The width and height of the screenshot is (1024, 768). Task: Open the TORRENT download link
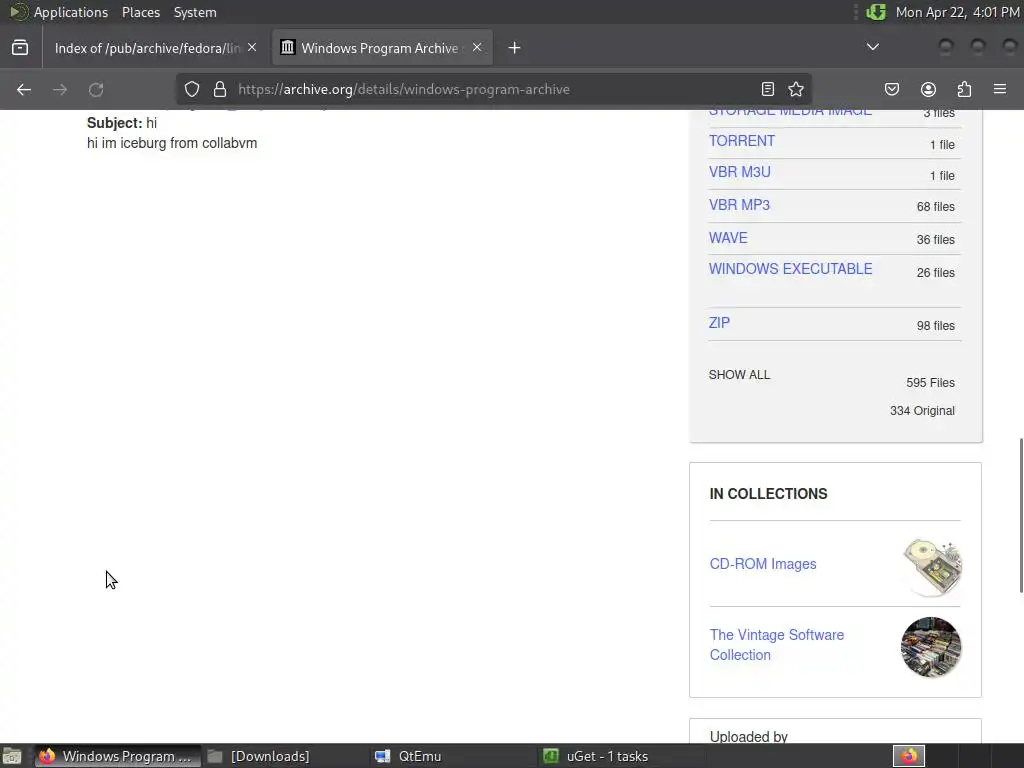pos(742,140)
